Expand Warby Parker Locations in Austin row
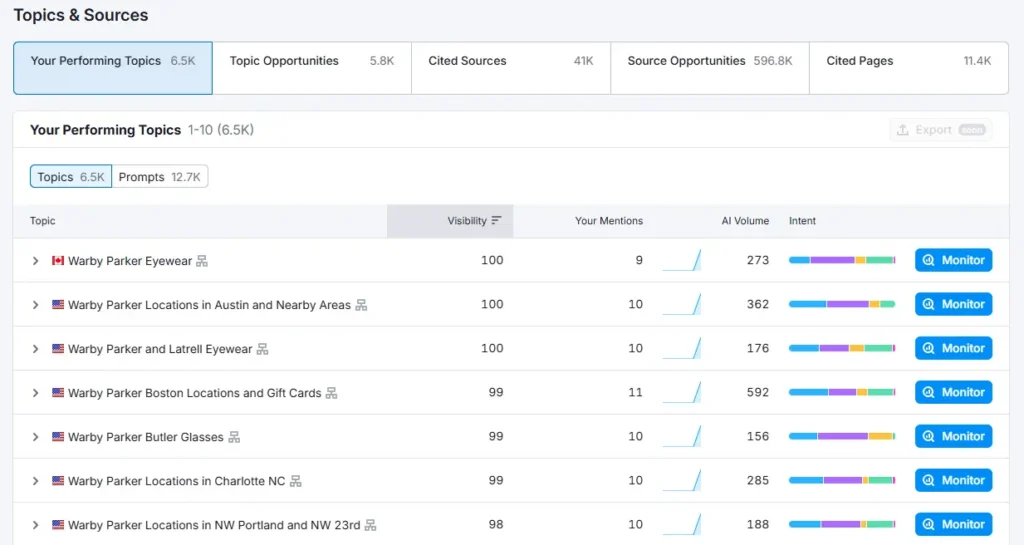Image resolution: width=1024 pixels, height=545 pixels. coord(35,305)
